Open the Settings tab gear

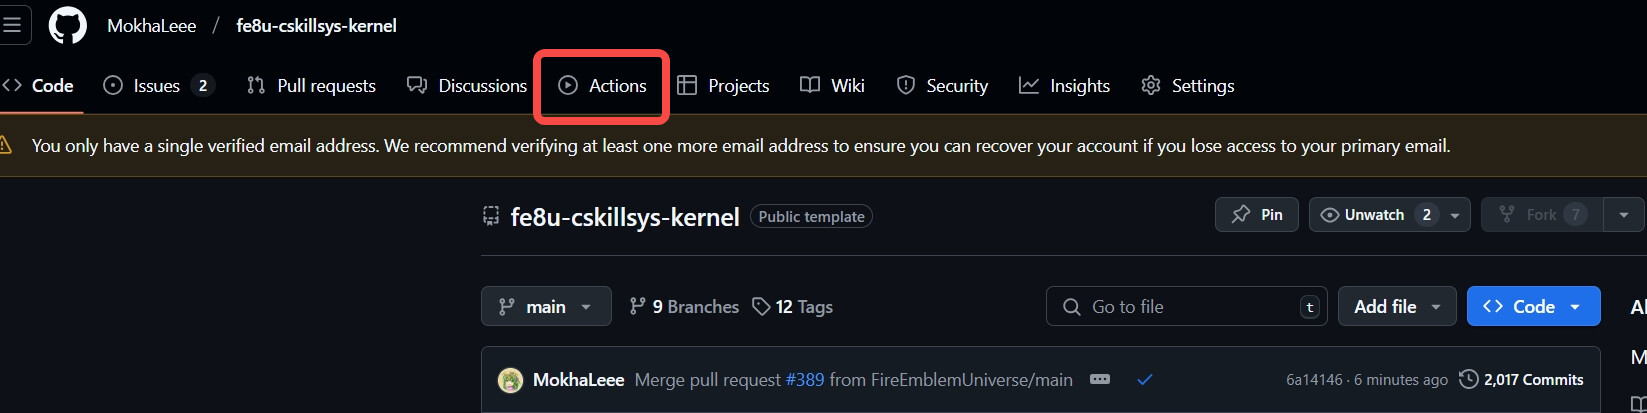click(1188, 86)
